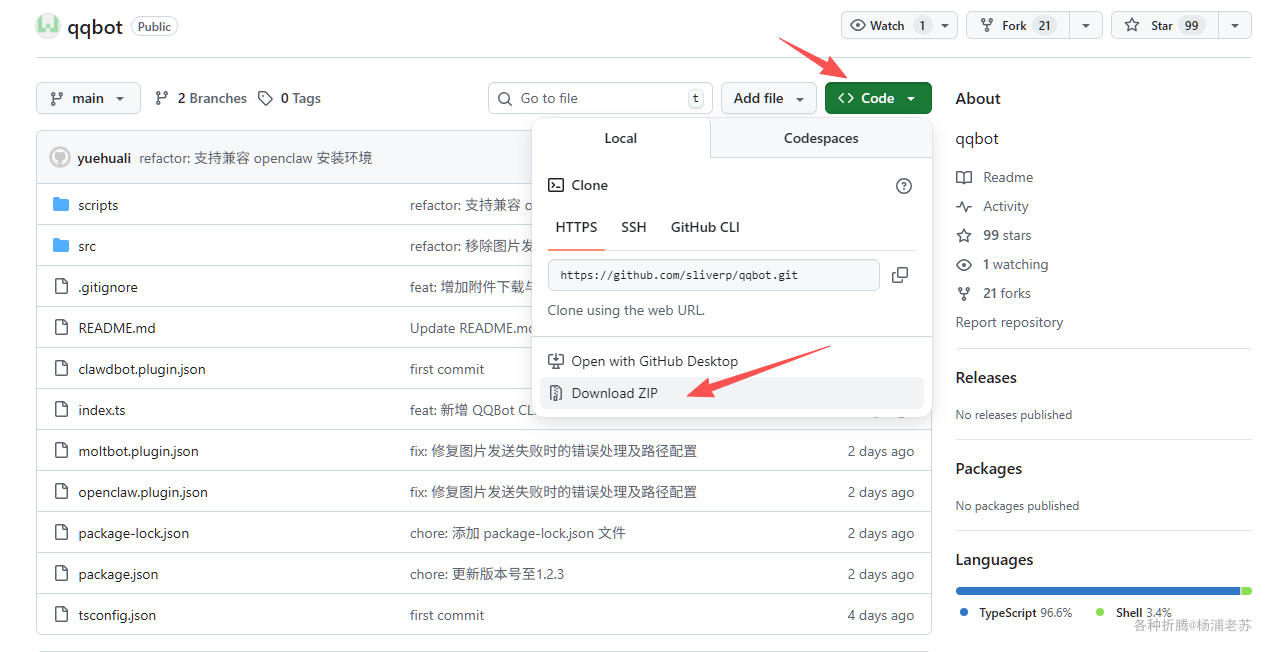This screenshot has width=1273, height=652.
Task: Open the Shell 3.4% language link
Action: pos(1134,612)
